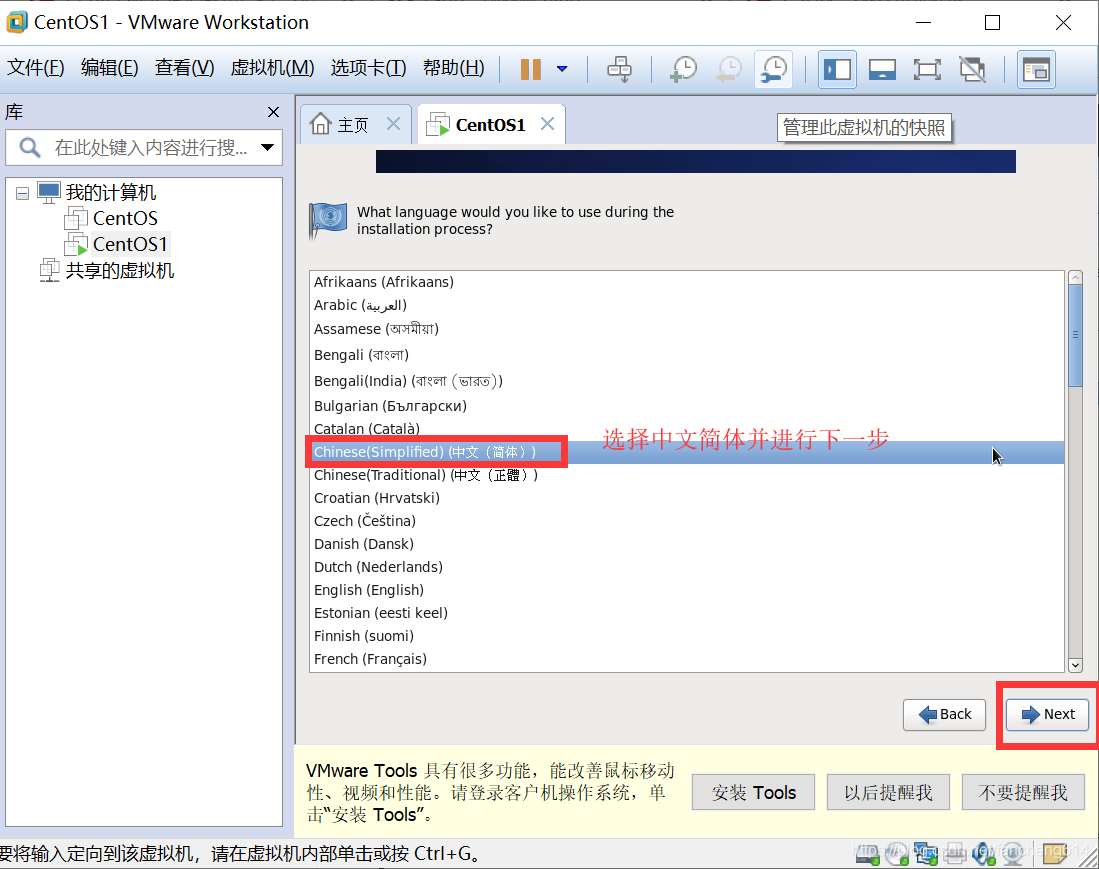Open the 选项卡(T) menu
The image size is (1099, 869).
click(x=368, y=68)
